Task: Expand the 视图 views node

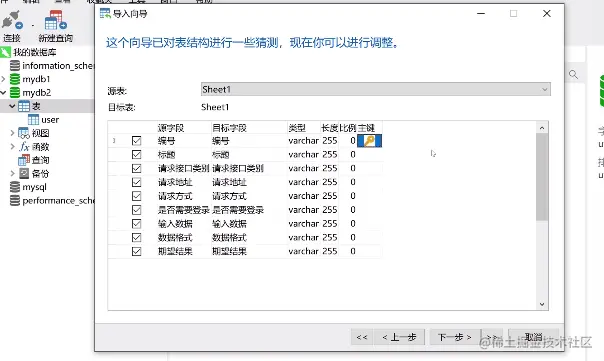Action: click(x=12, y=133)
